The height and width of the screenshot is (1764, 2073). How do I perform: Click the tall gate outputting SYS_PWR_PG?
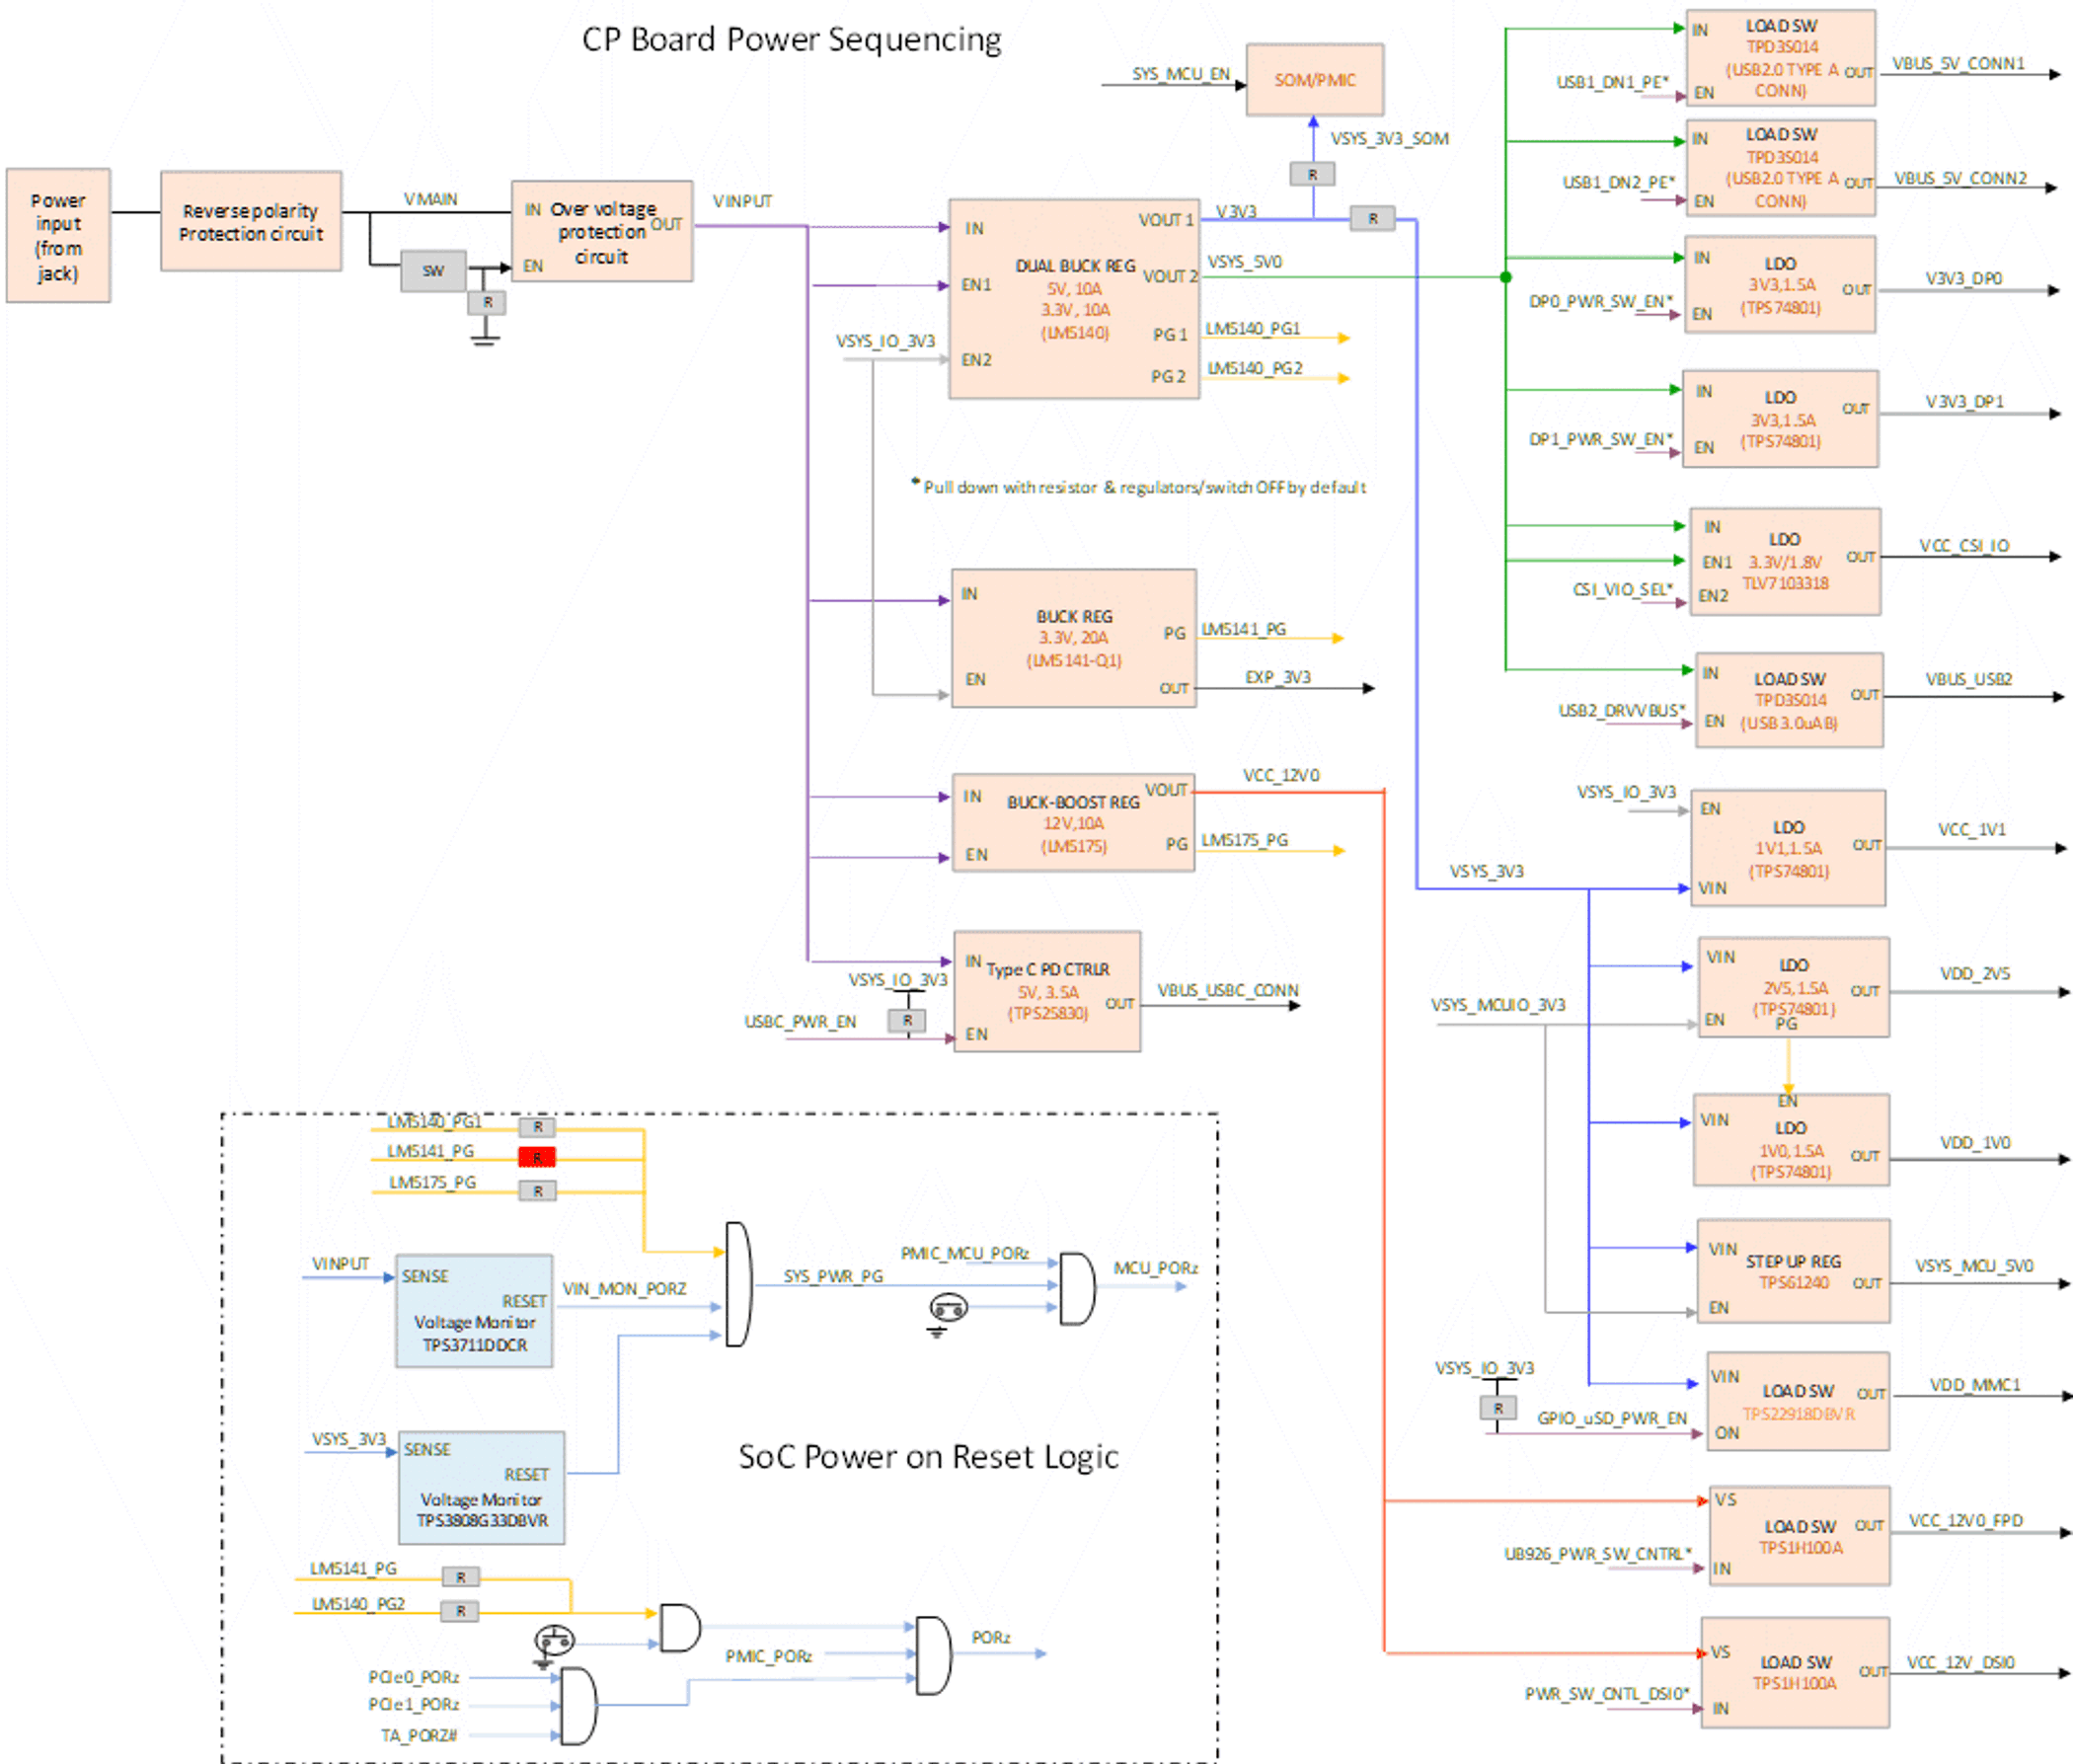click(x=739, y=1284)
